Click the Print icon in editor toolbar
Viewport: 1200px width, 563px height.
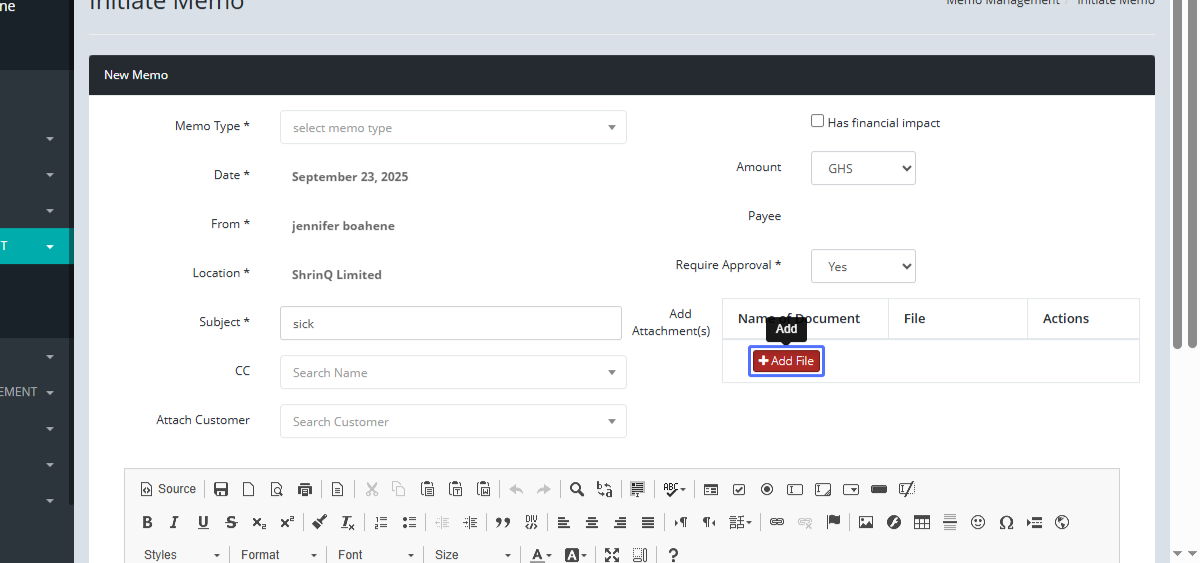tap(305, 489)
